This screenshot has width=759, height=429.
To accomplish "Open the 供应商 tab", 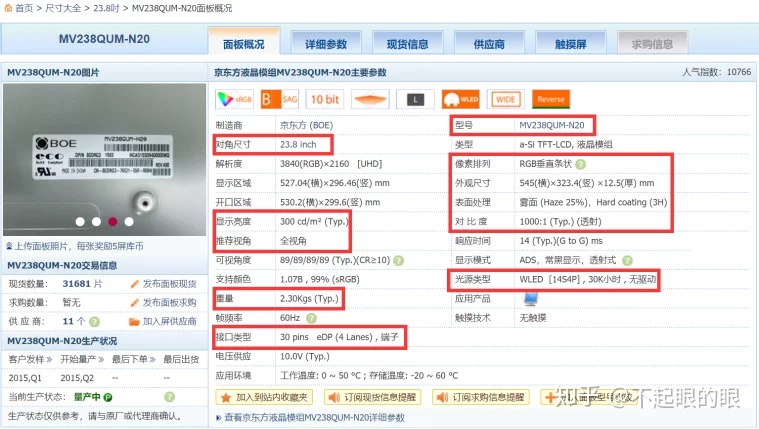I will click(x=489, y=43).
